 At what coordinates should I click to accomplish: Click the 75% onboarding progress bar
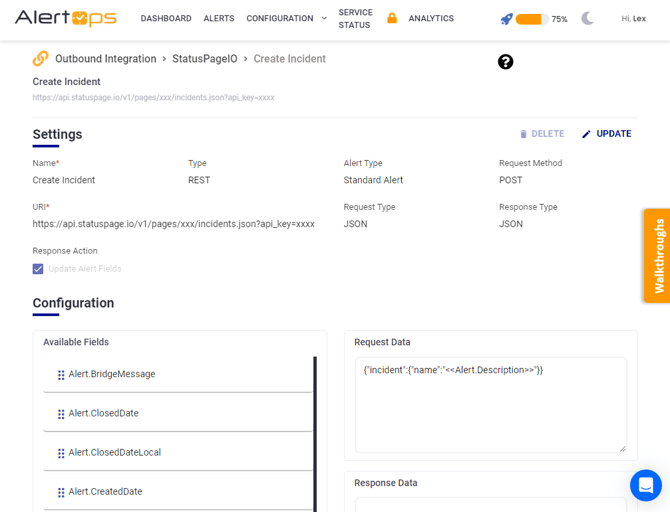(530, 19)
